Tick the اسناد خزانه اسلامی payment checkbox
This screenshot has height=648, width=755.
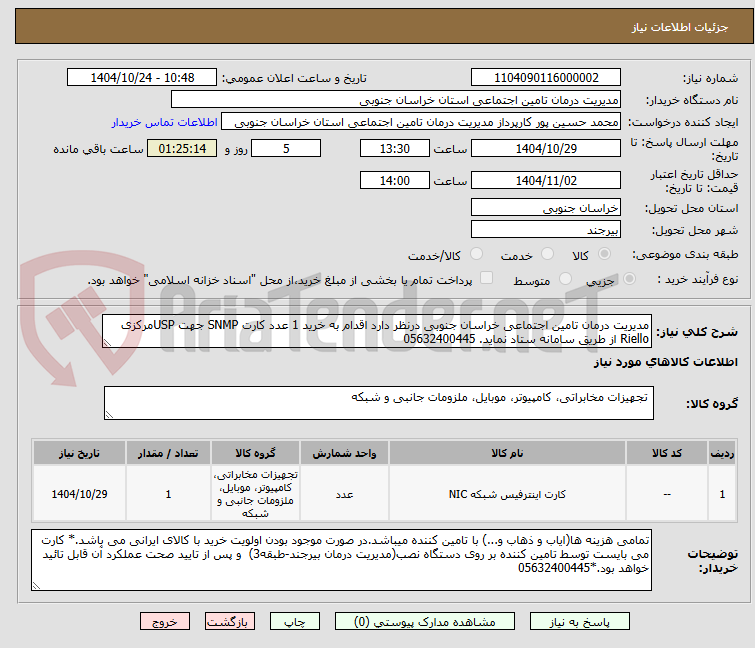click(487, 278)
